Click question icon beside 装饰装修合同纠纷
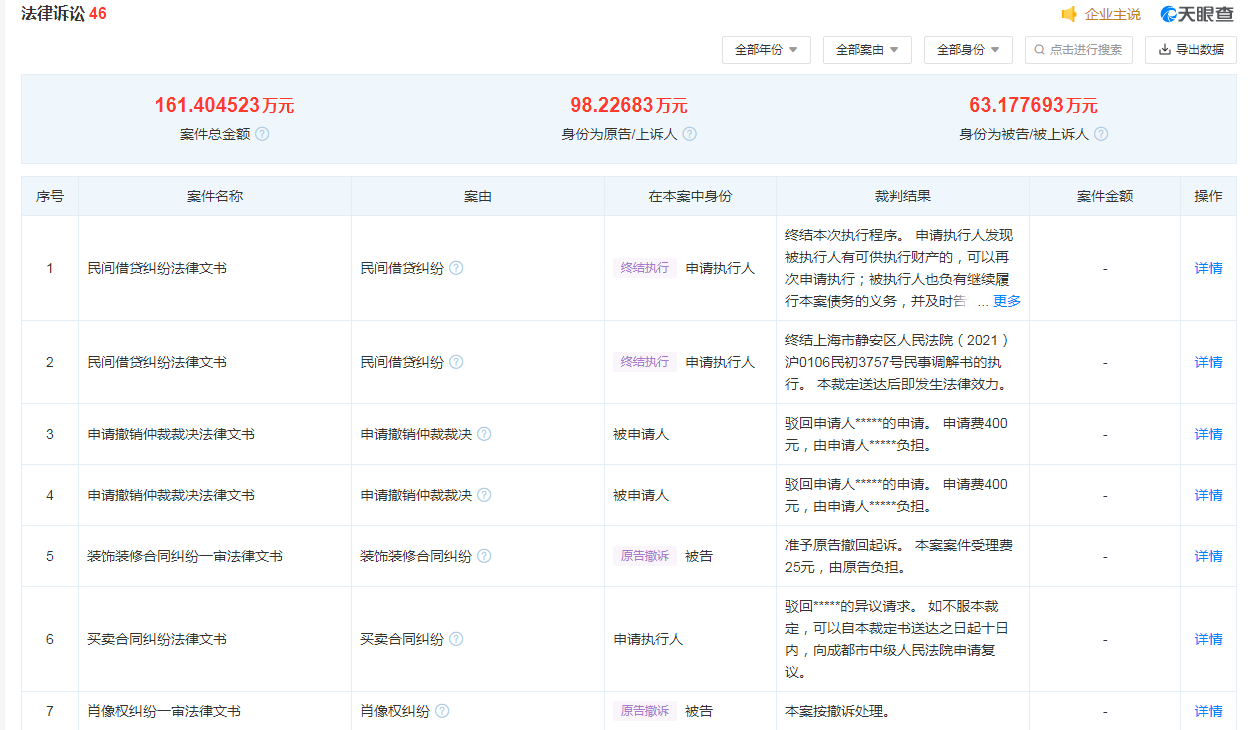Image resolution: width=1252 pixels, height=730 pixels. (484, 556)
